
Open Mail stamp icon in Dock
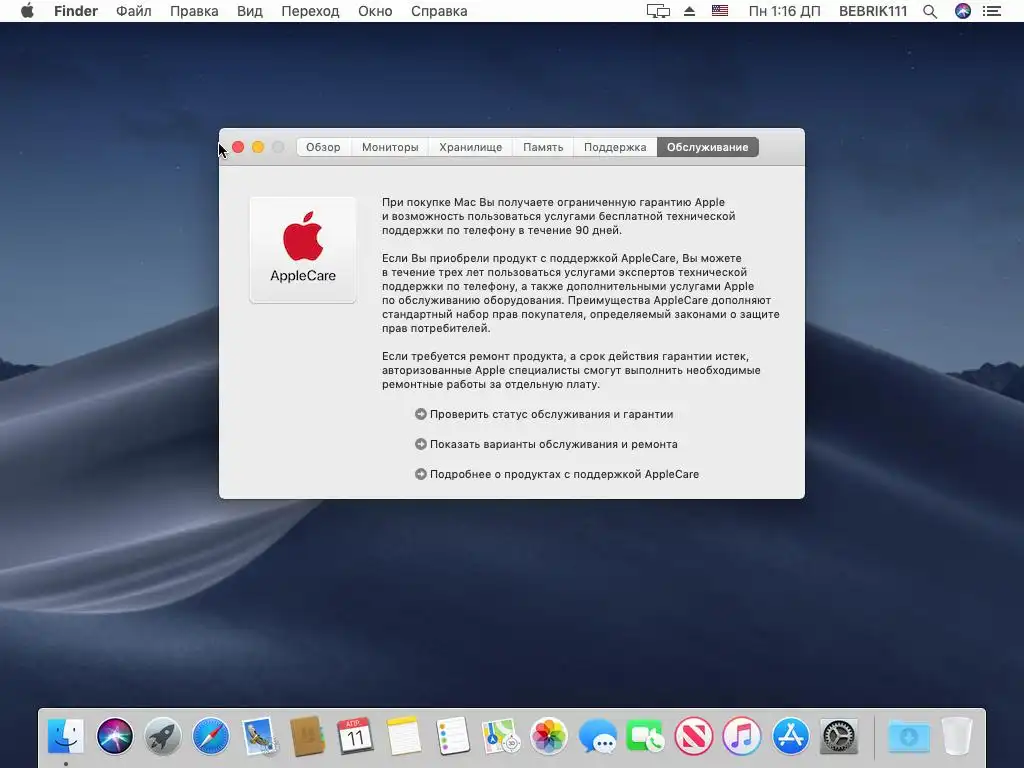(259, 736)
